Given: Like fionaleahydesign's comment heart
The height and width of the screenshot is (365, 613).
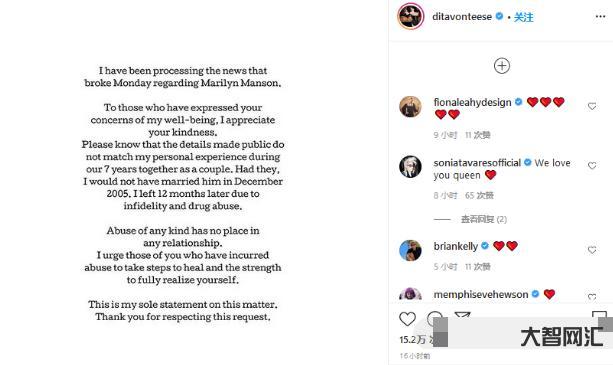Looking at the screenshot, I should 592,106.
